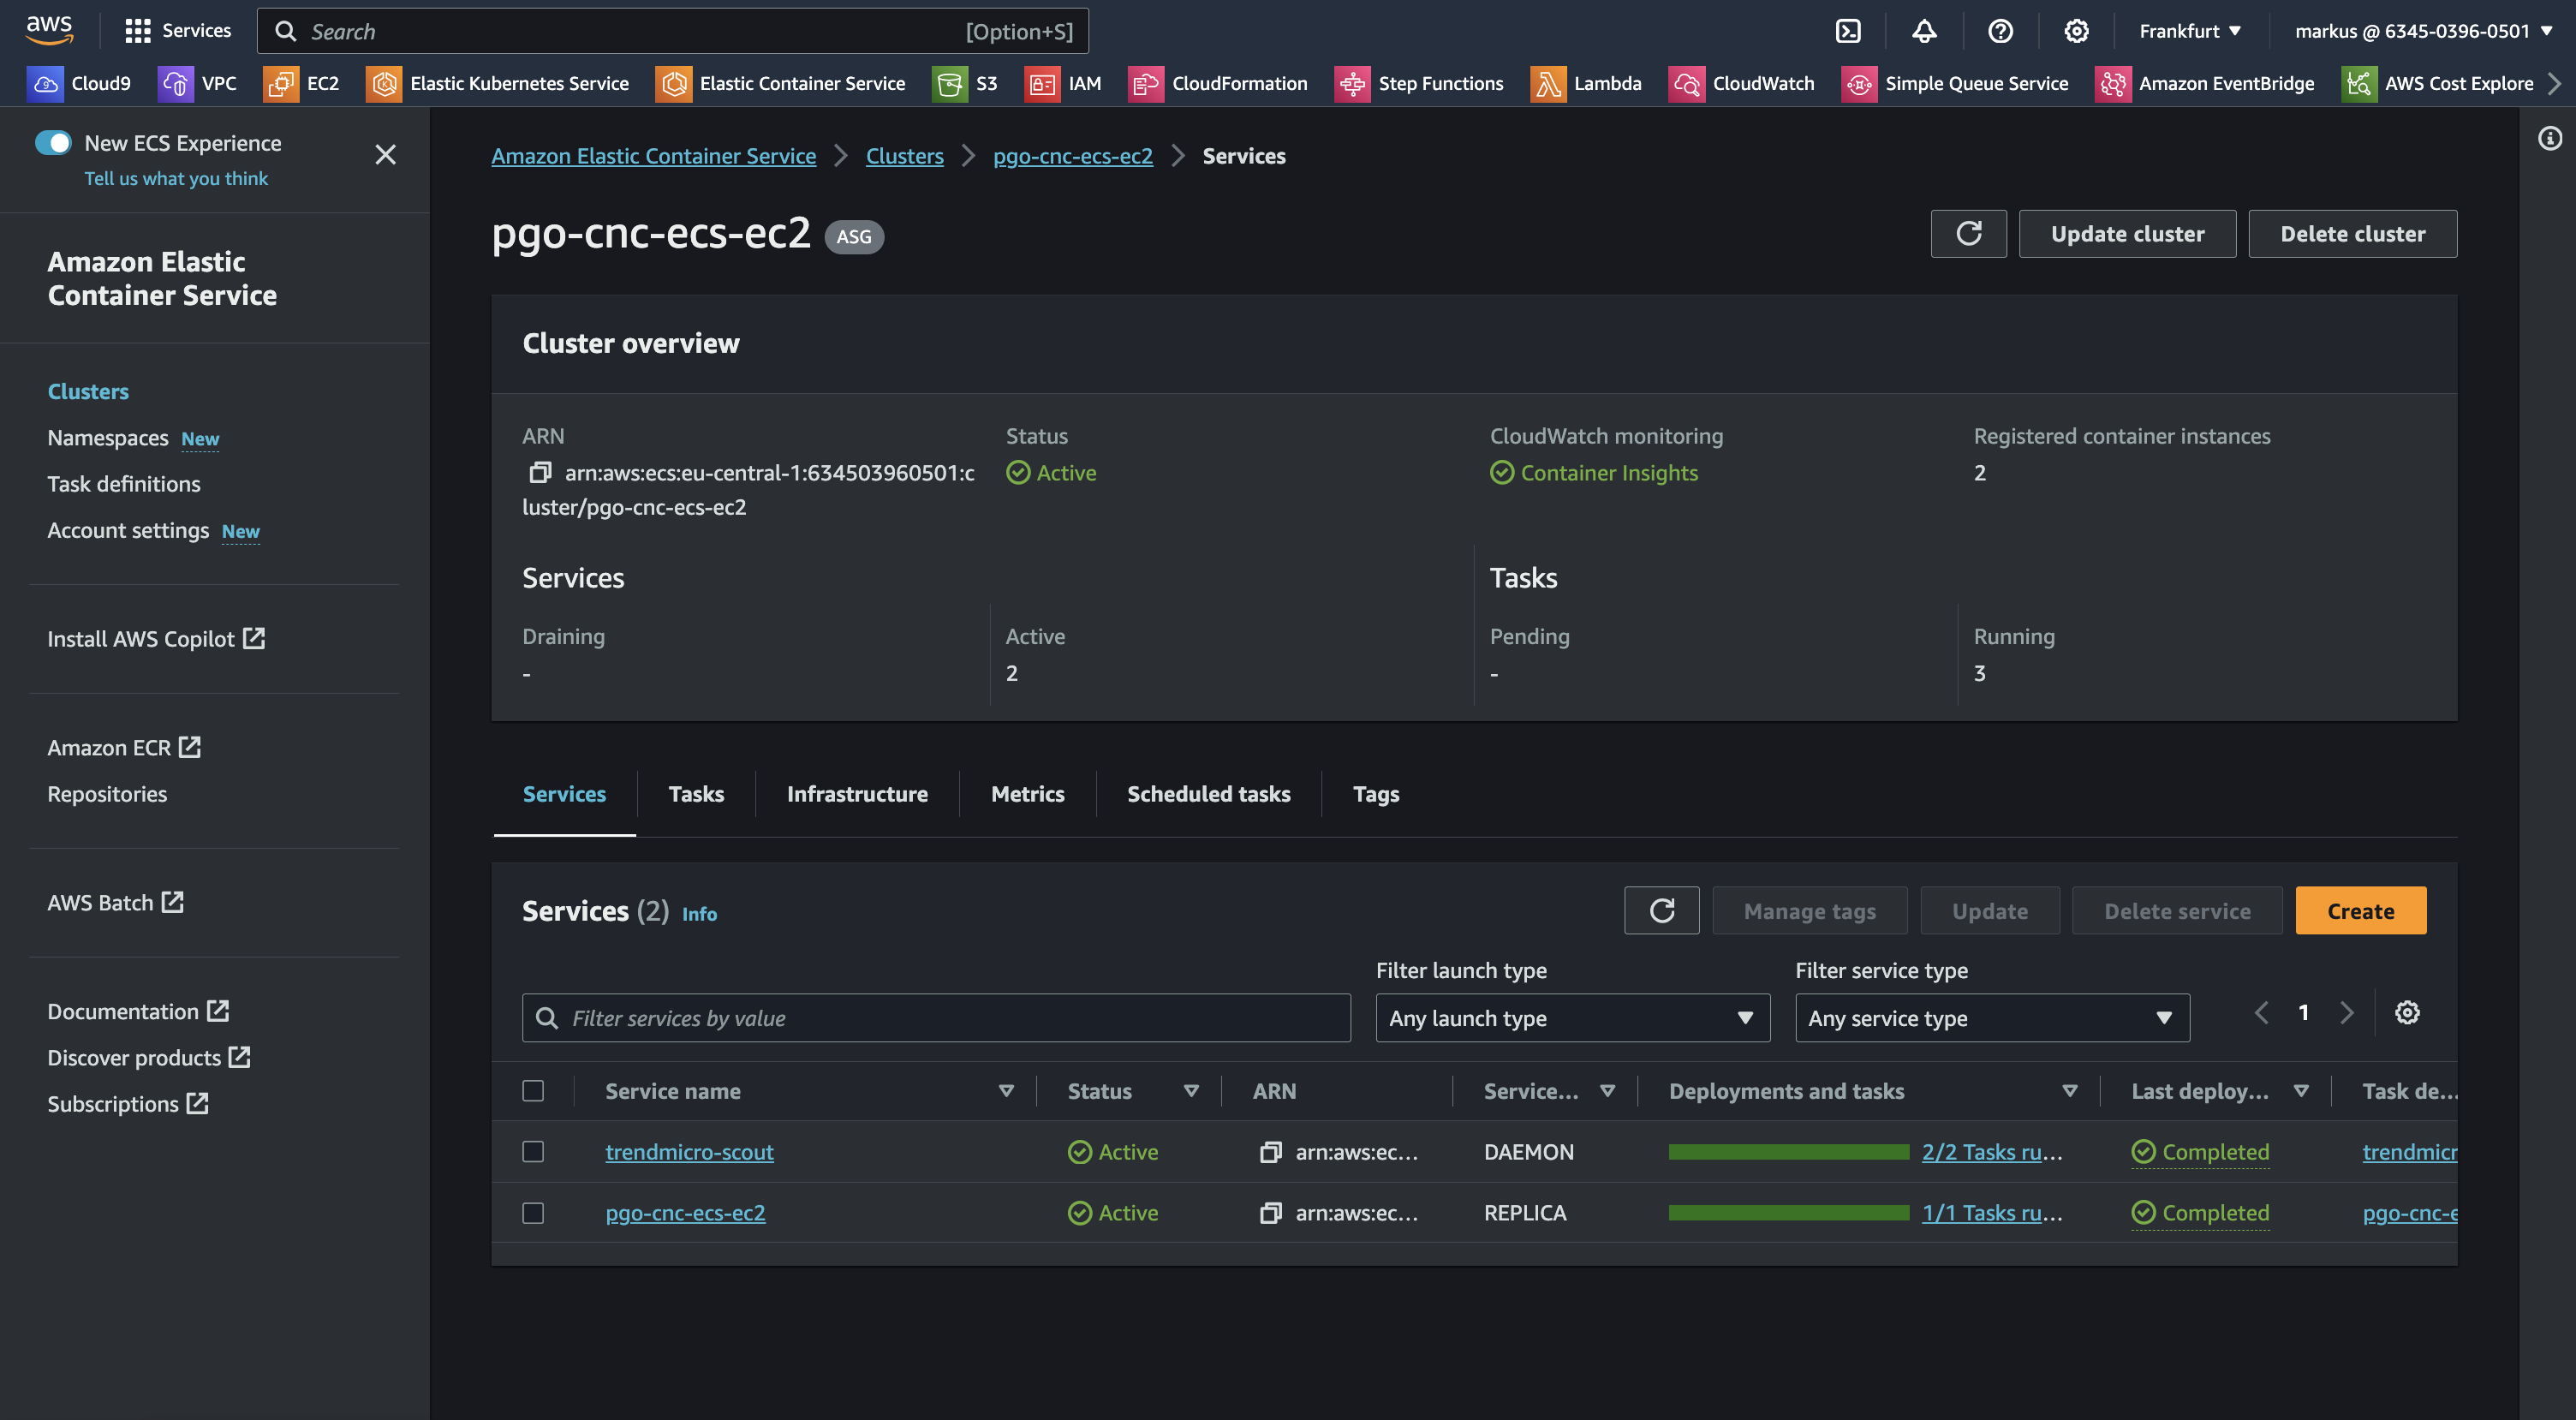This screenshot has height=1420, width=2576.
Task: Switch to the Metrics tab
Action: (x=1027, y=794)
